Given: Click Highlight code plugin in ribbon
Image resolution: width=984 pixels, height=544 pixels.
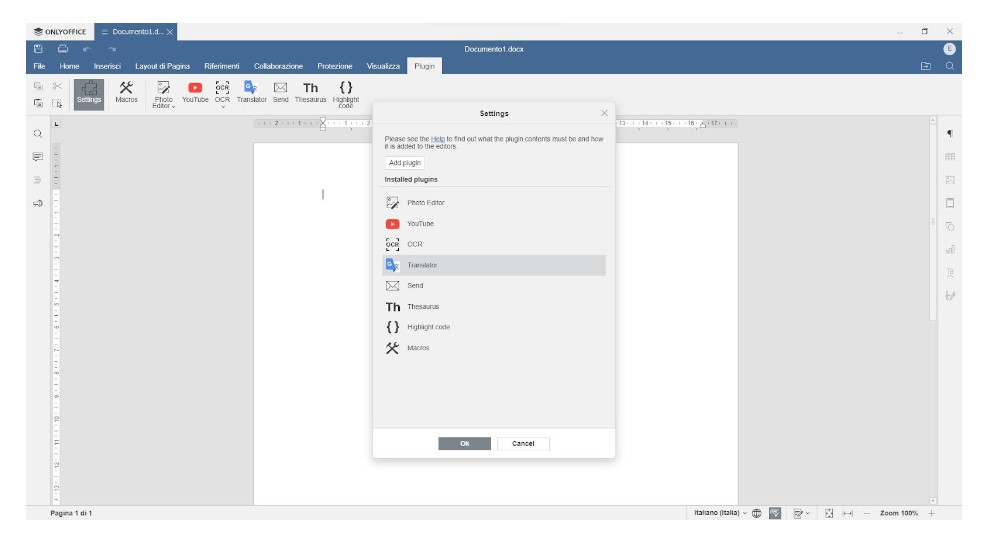Looking at the screenshot, I should (346, 94).
